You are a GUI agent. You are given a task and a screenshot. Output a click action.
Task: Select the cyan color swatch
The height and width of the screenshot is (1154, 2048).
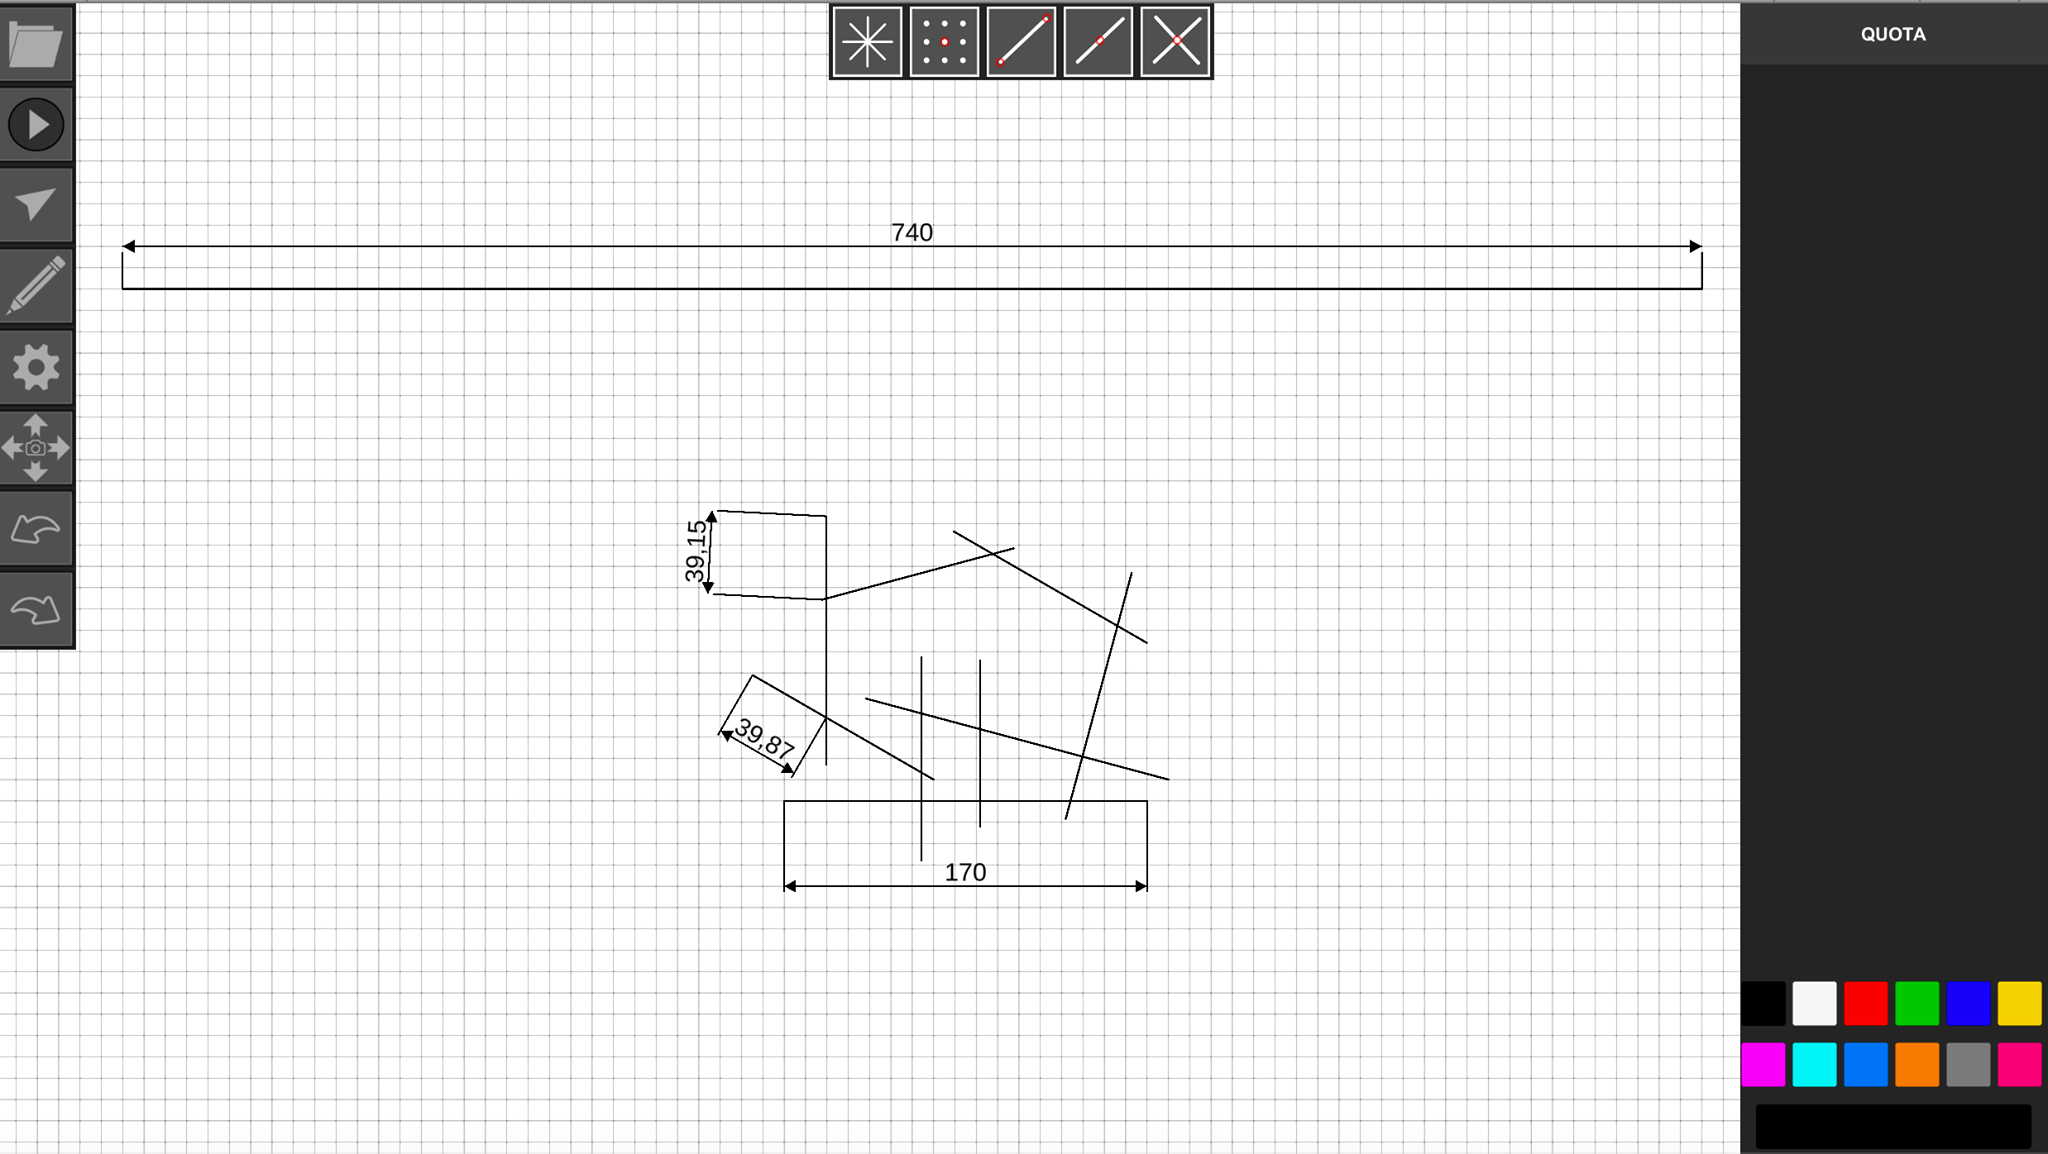click(x=1814, y=1064)
